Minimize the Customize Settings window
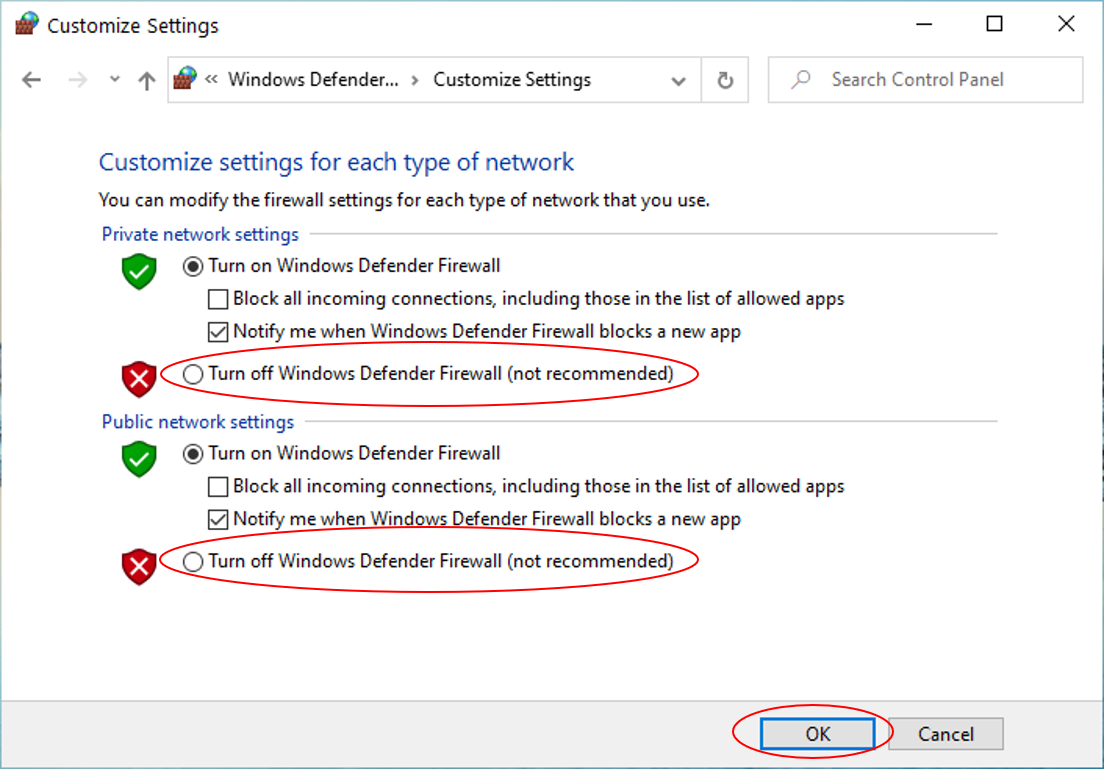This screenshot has height=769, width=1104. tap(924, 25)
